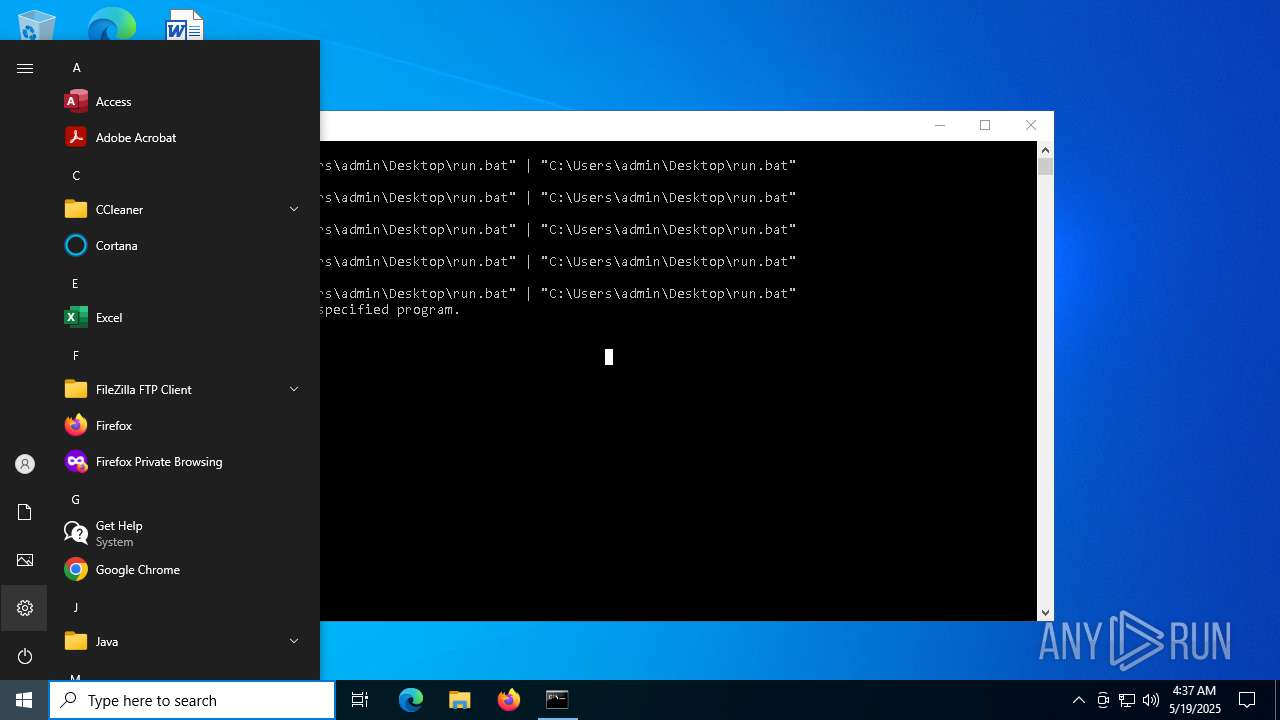Expand the CCleaner folder chevron

point(294,210)
